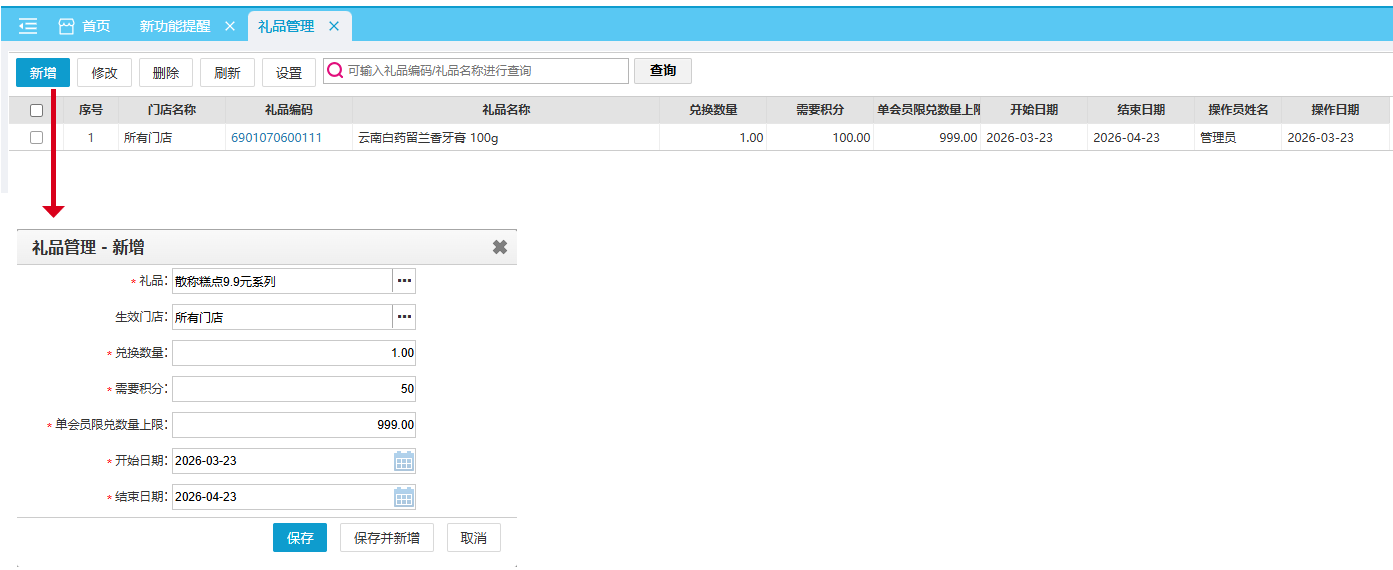Viewport: 1393px width, 570px height.
Task: Open the 结束日期 calendar picker
Action: (404, 497)
